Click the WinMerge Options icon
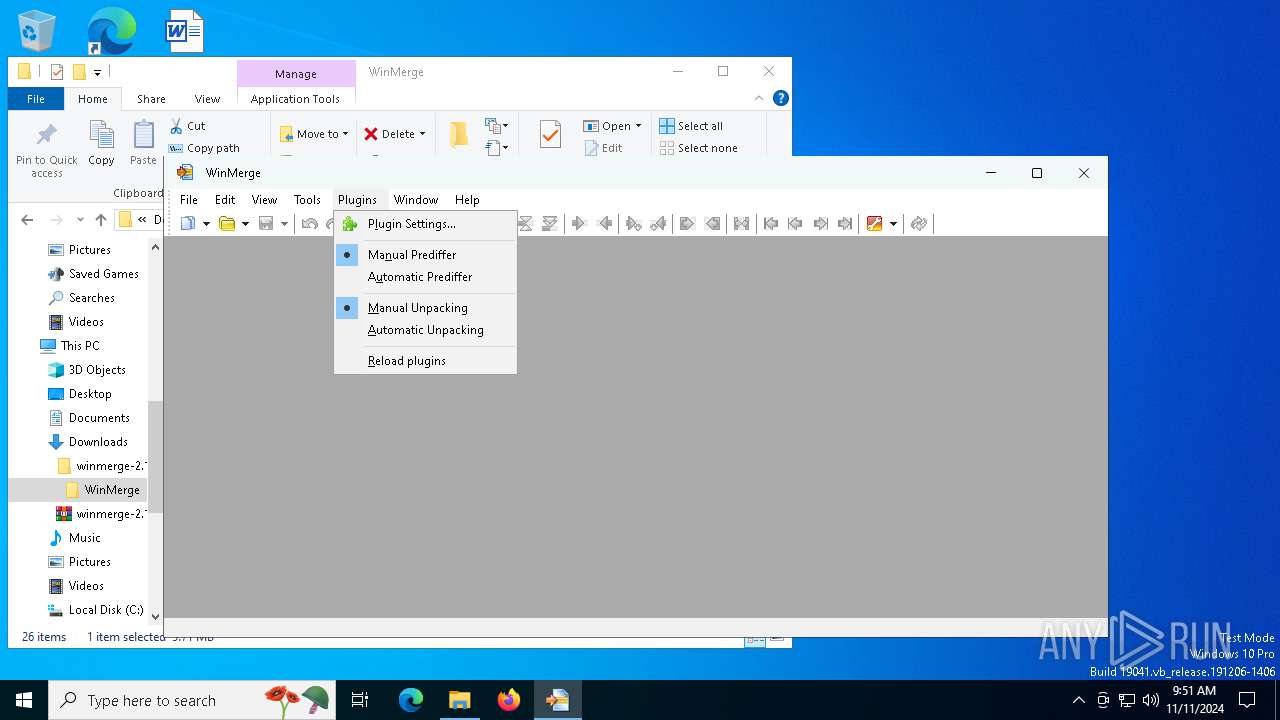This screenshot has height=720, width=1280. pos(875,224)
